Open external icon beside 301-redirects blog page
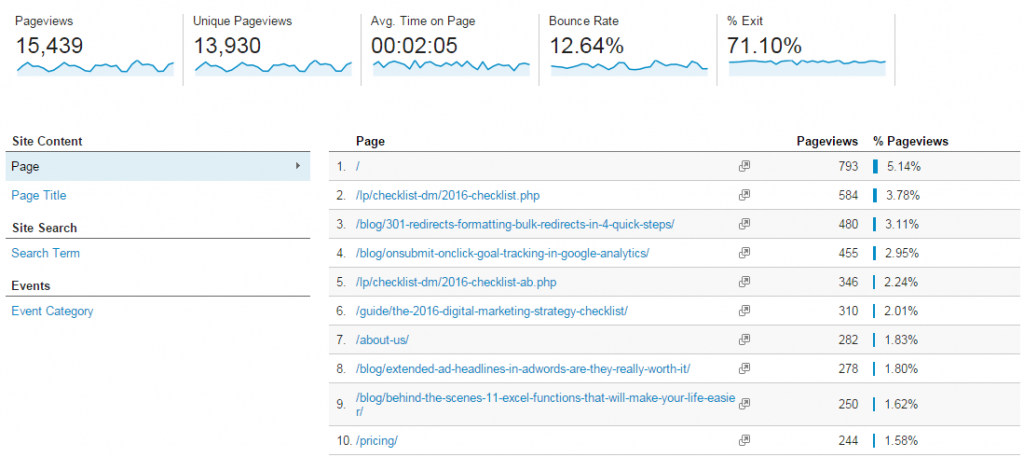Viewport: 1024px width, 457px height. pyautogui.click(x=744, y=224)
